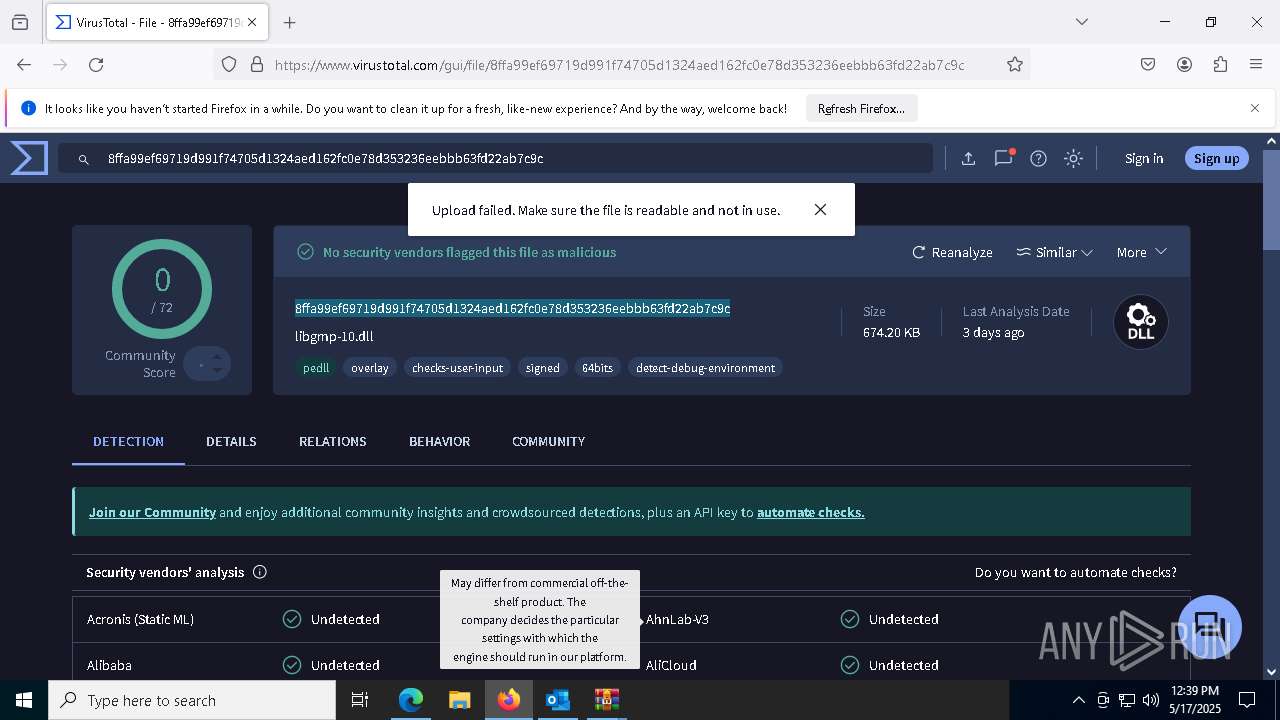Click the info icon beside Security vendors' analysis
The image size is (1280, 720).
click(x=260, y=572)
